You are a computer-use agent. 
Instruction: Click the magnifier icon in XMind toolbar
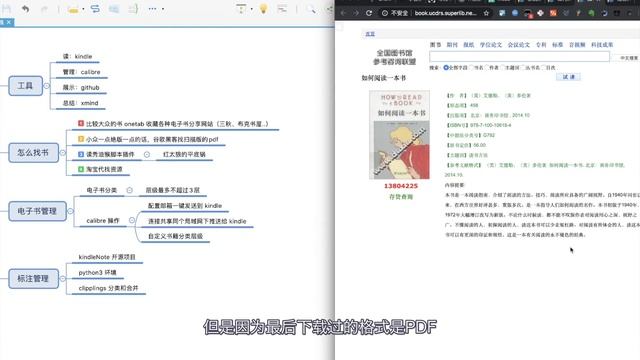311,9
